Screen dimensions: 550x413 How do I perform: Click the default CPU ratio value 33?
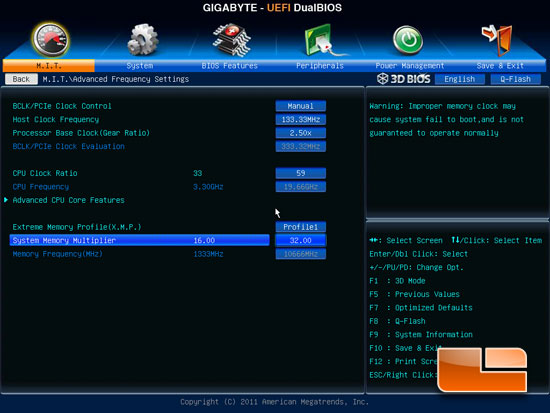tap(197, 173)
